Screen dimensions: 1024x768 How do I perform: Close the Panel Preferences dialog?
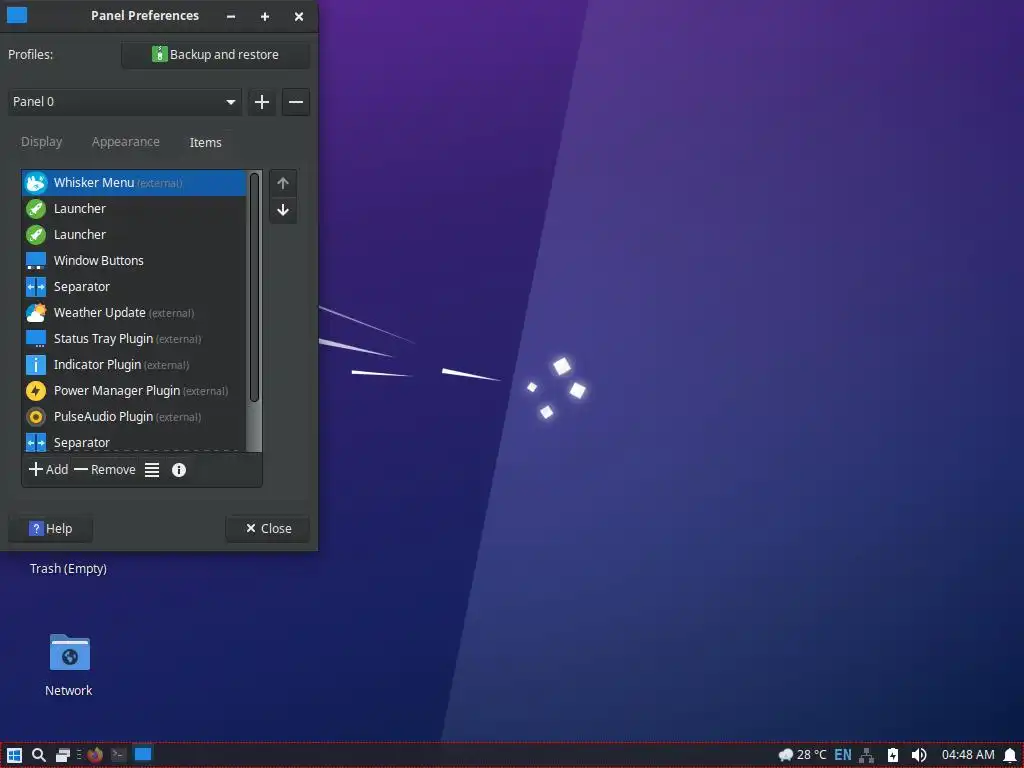tap(268, 528)
